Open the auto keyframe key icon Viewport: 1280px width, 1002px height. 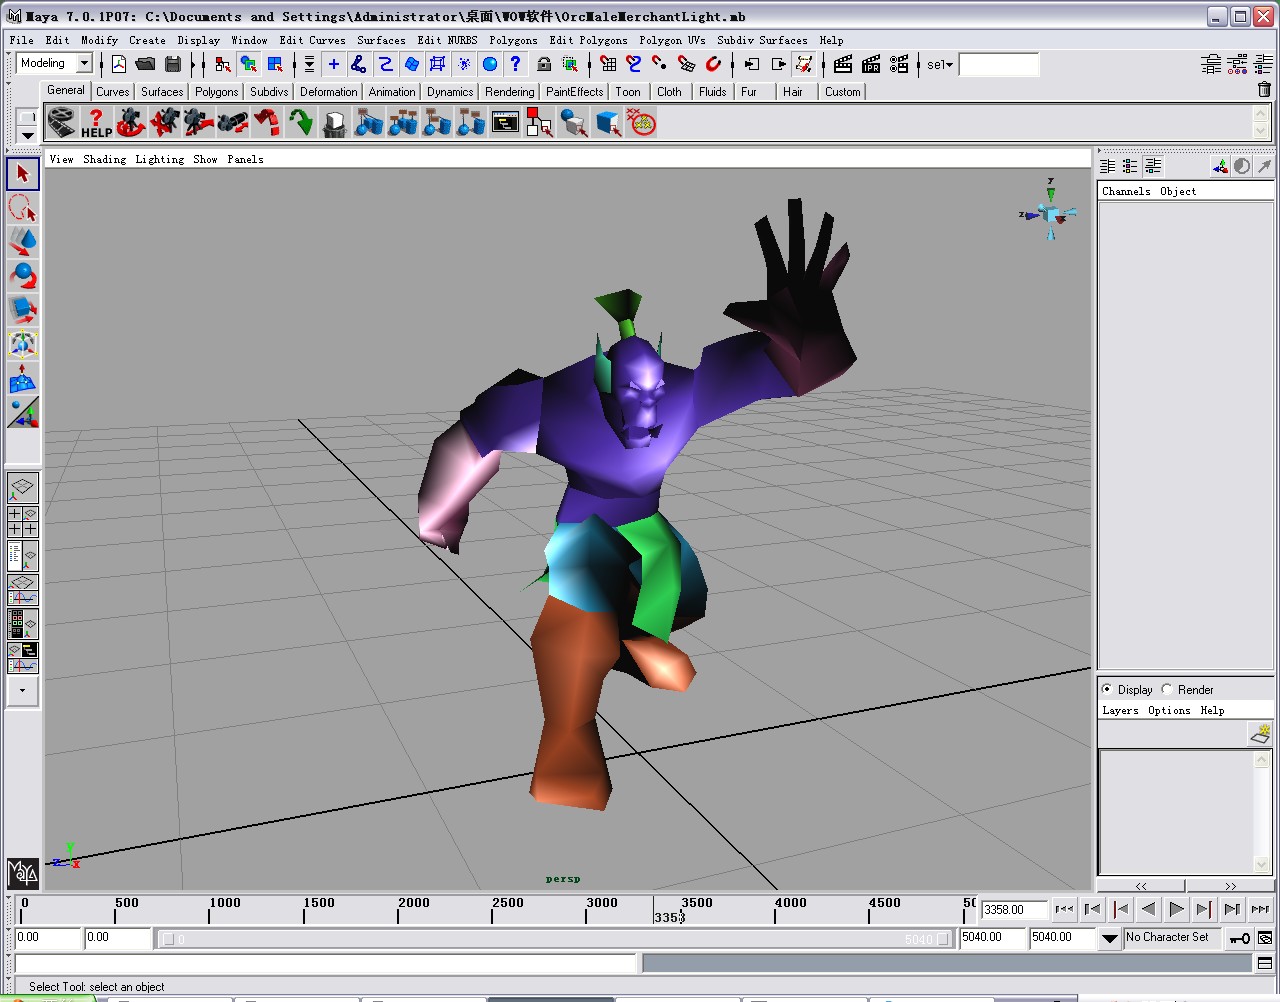(1239, 938)
